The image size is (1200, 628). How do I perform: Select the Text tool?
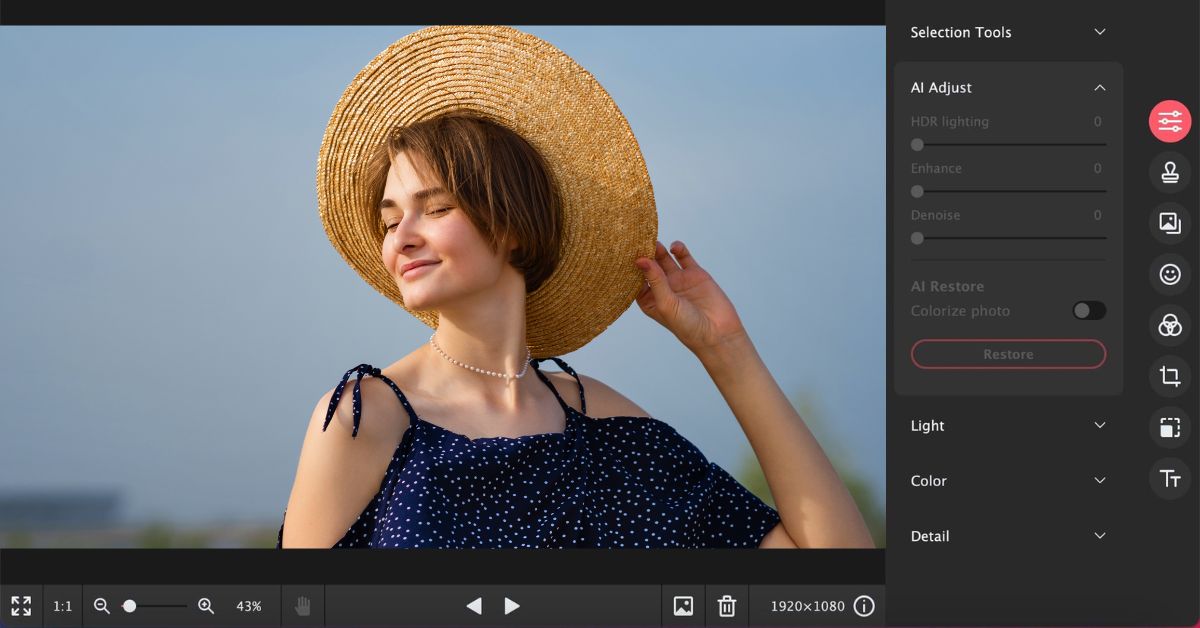pyautogui.click(x=1169, y=479)
